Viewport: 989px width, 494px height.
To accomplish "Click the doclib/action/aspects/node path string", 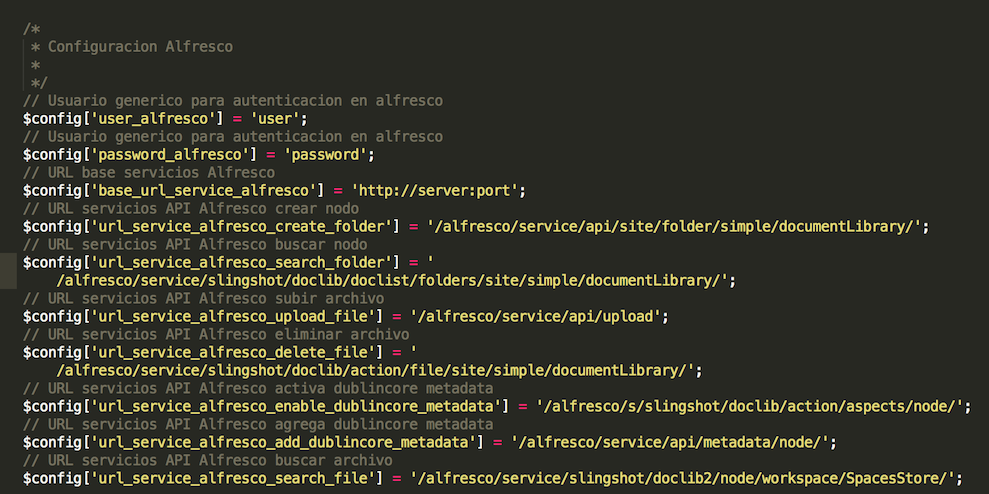I will point(749,406).
